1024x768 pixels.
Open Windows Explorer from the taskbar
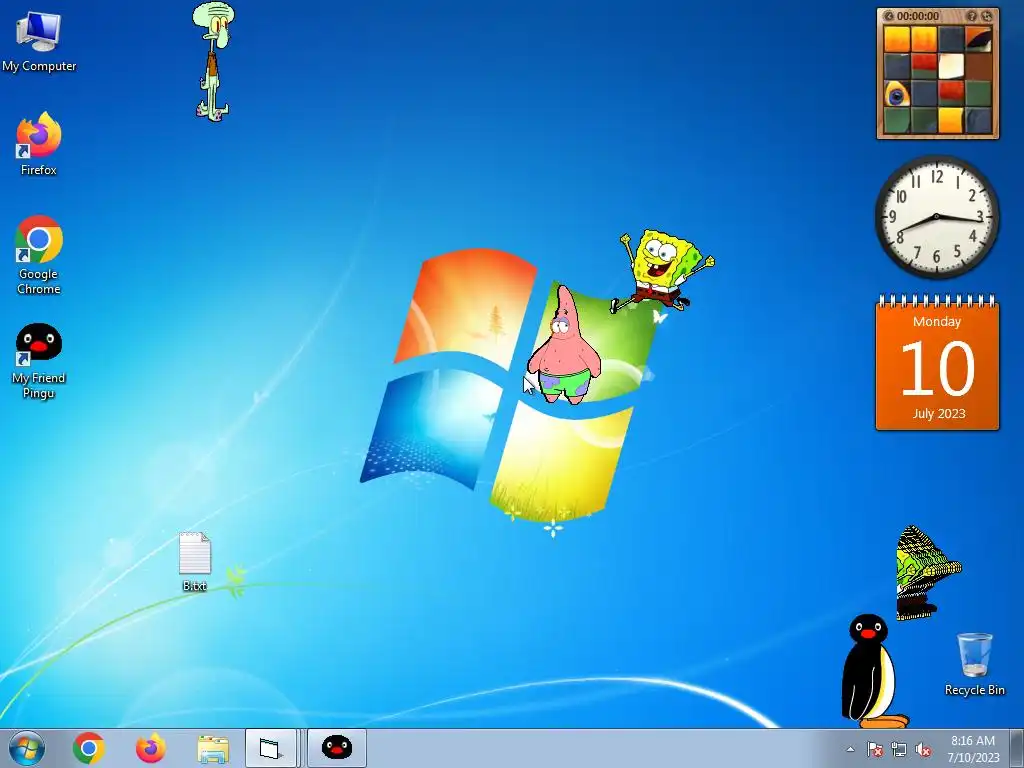(213, 749)
